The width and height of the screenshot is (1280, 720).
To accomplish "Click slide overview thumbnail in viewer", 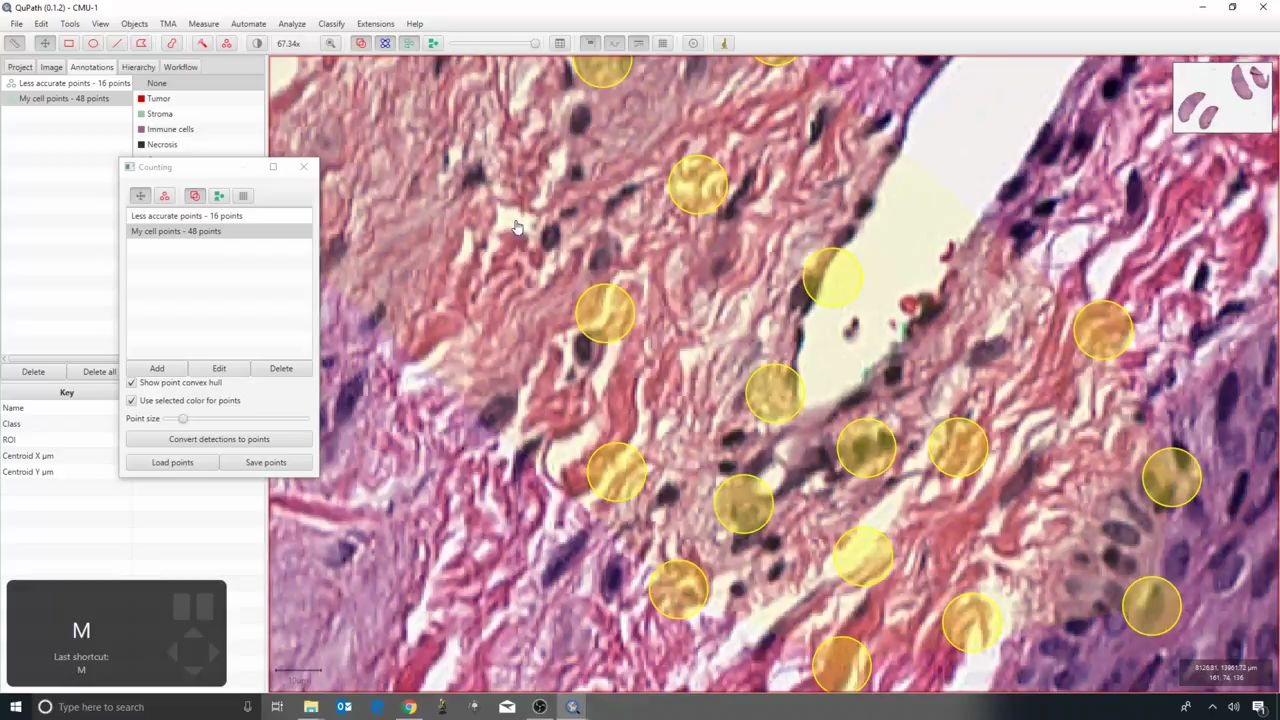I will point(1222,97).
